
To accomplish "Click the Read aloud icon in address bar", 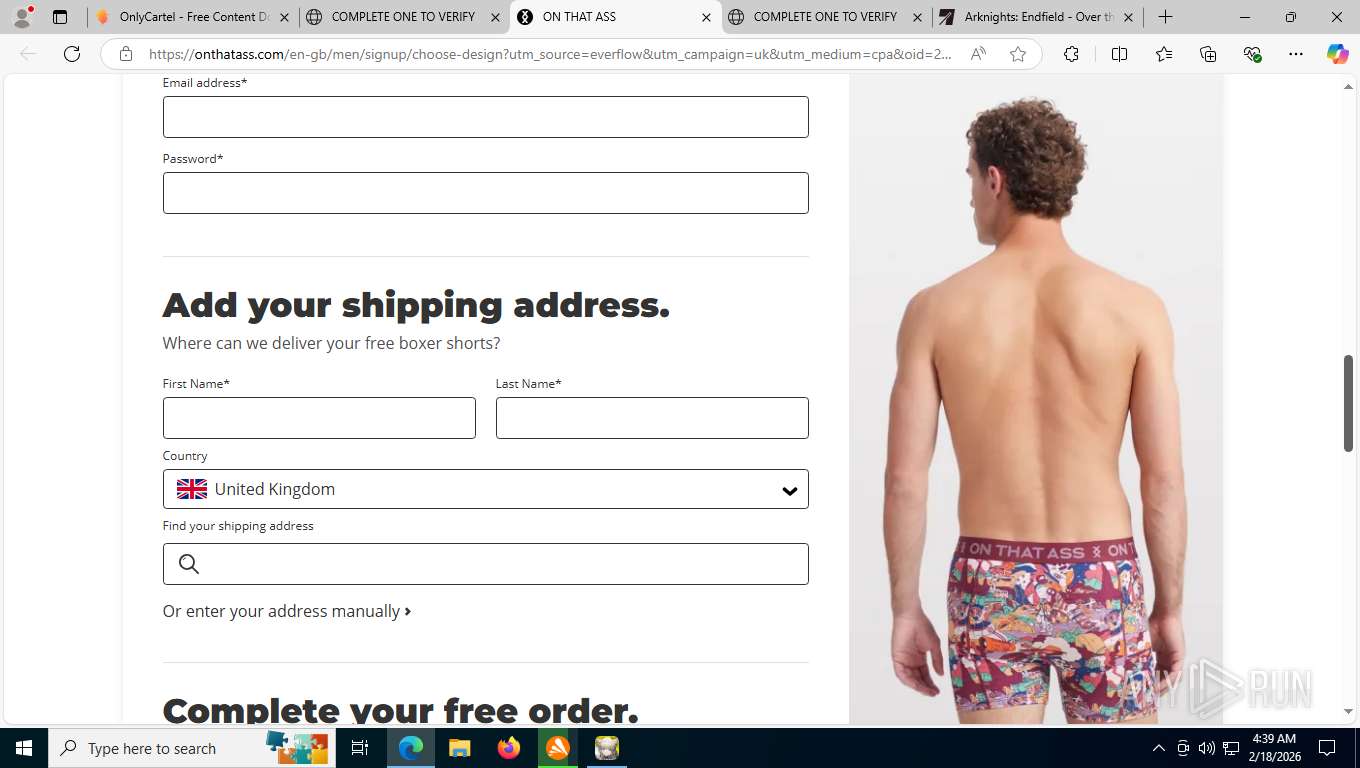I will click(978, 54).
